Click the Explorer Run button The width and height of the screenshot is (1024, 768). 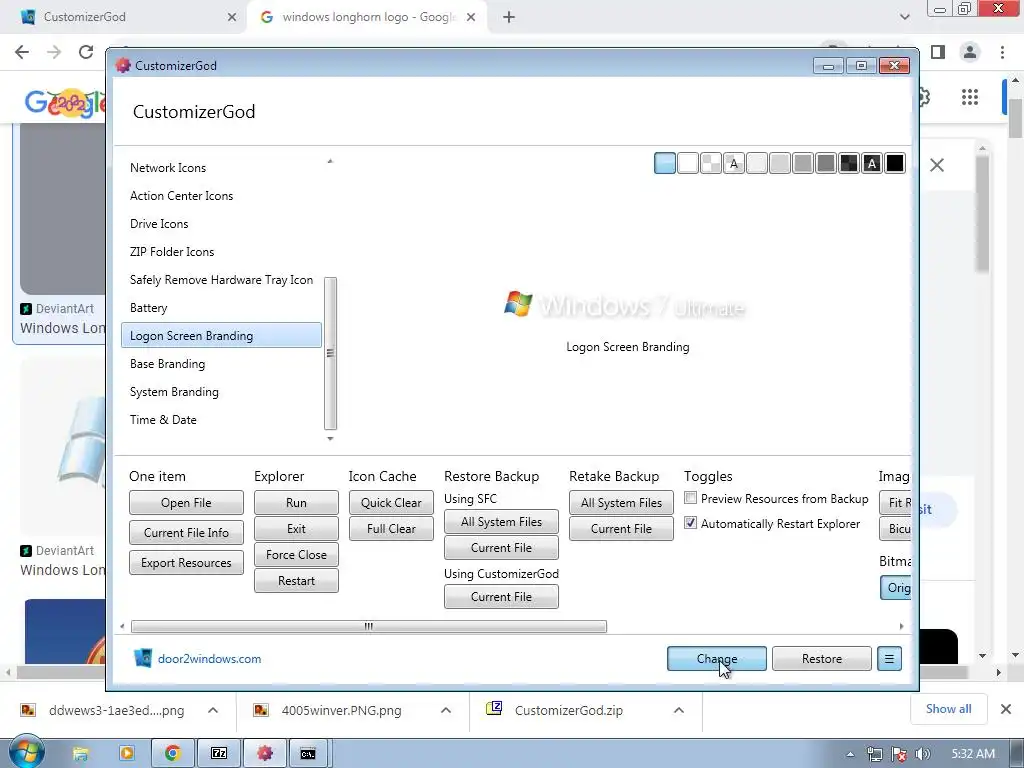pyautogui.click(x=296, y=503)
